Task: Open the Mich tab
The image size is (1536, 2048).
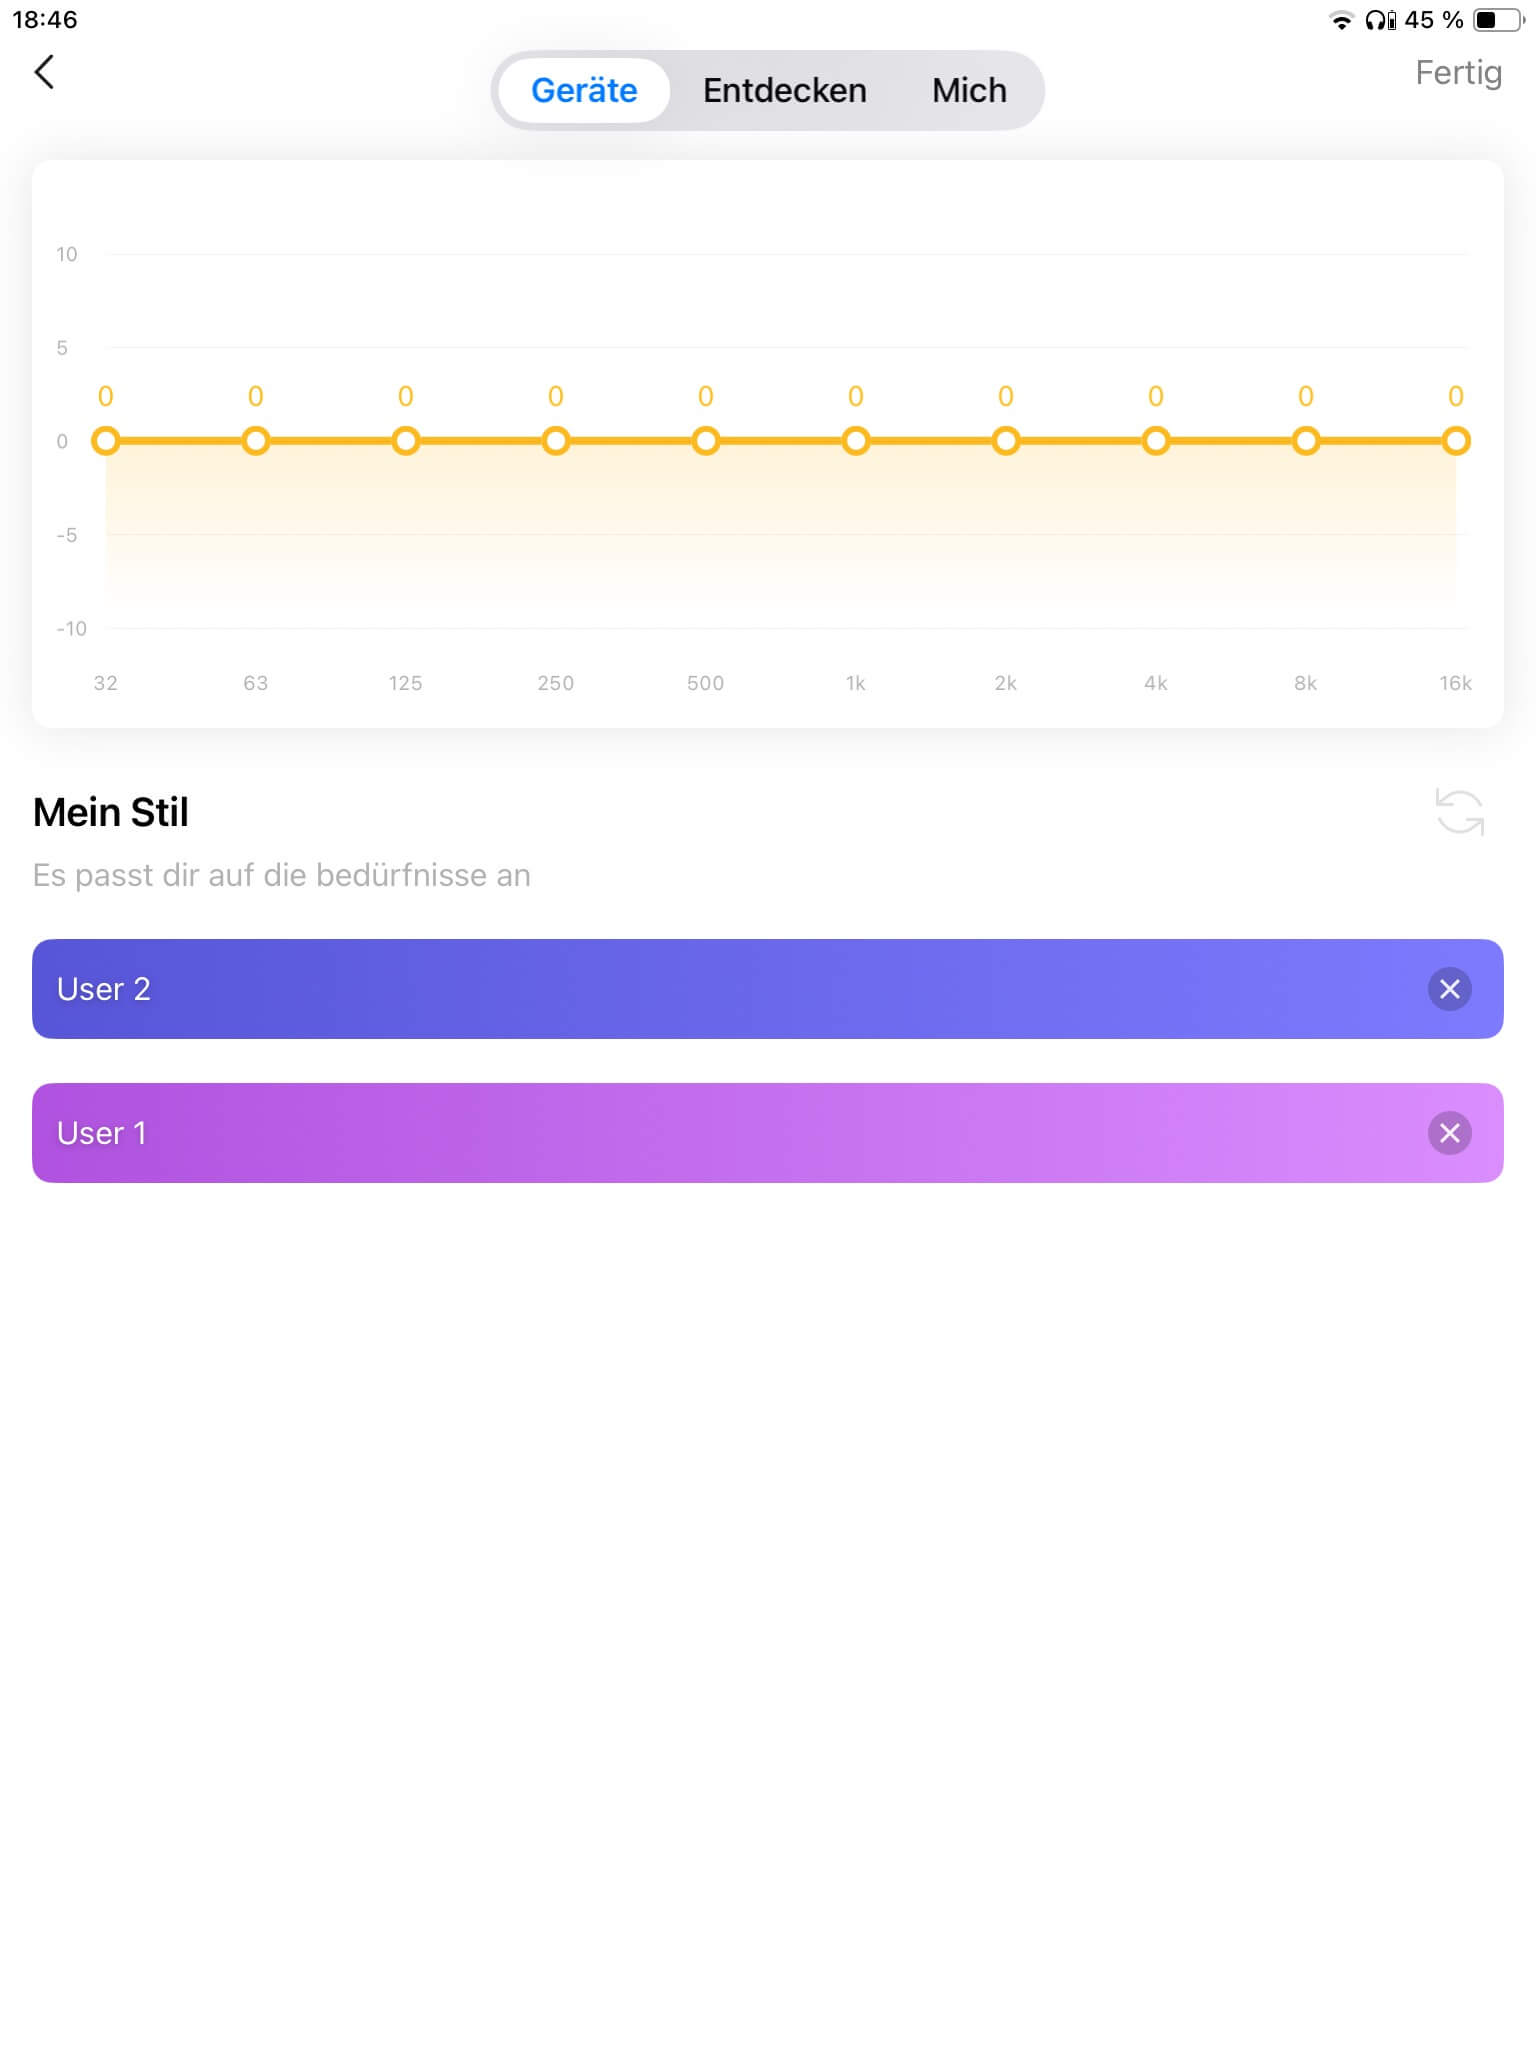Action: click(x=969, y=90)
